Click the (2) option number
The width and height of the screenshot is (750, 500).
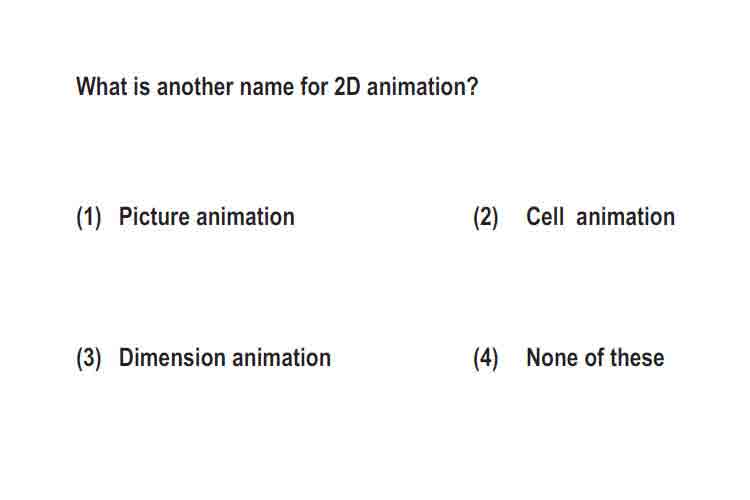(x=485, y=218)
